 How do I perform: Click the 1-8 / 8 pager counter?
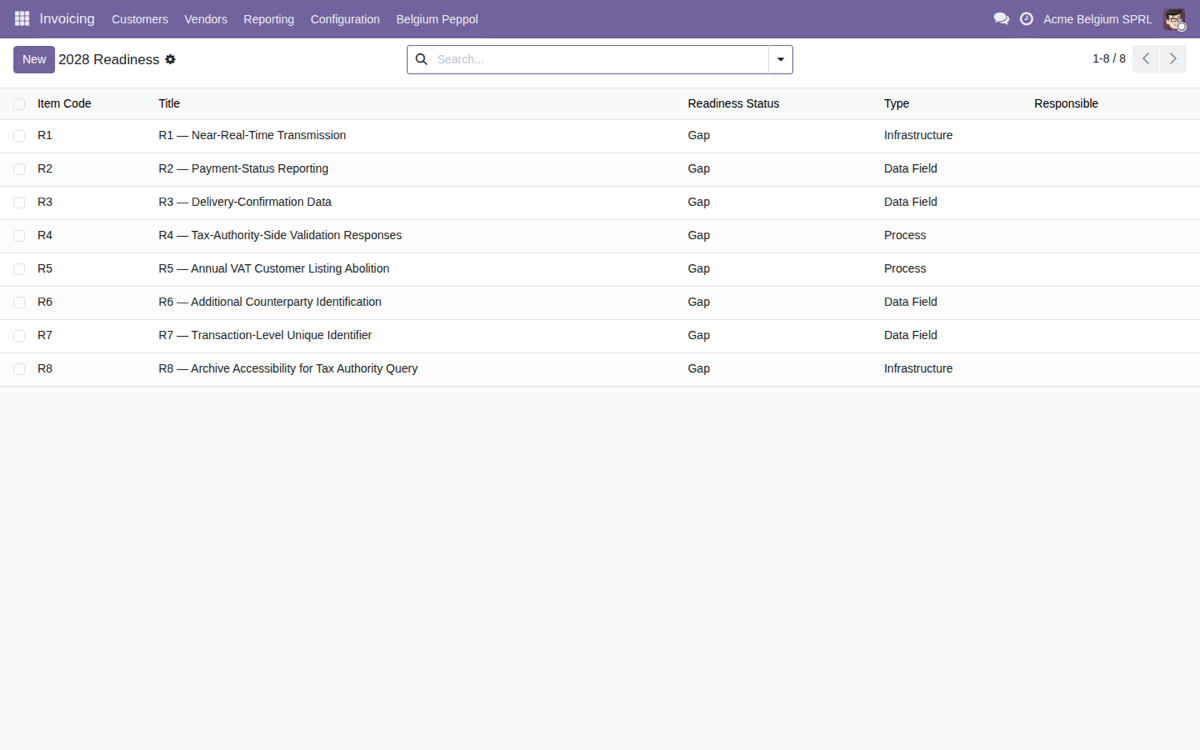point(1109,59)
